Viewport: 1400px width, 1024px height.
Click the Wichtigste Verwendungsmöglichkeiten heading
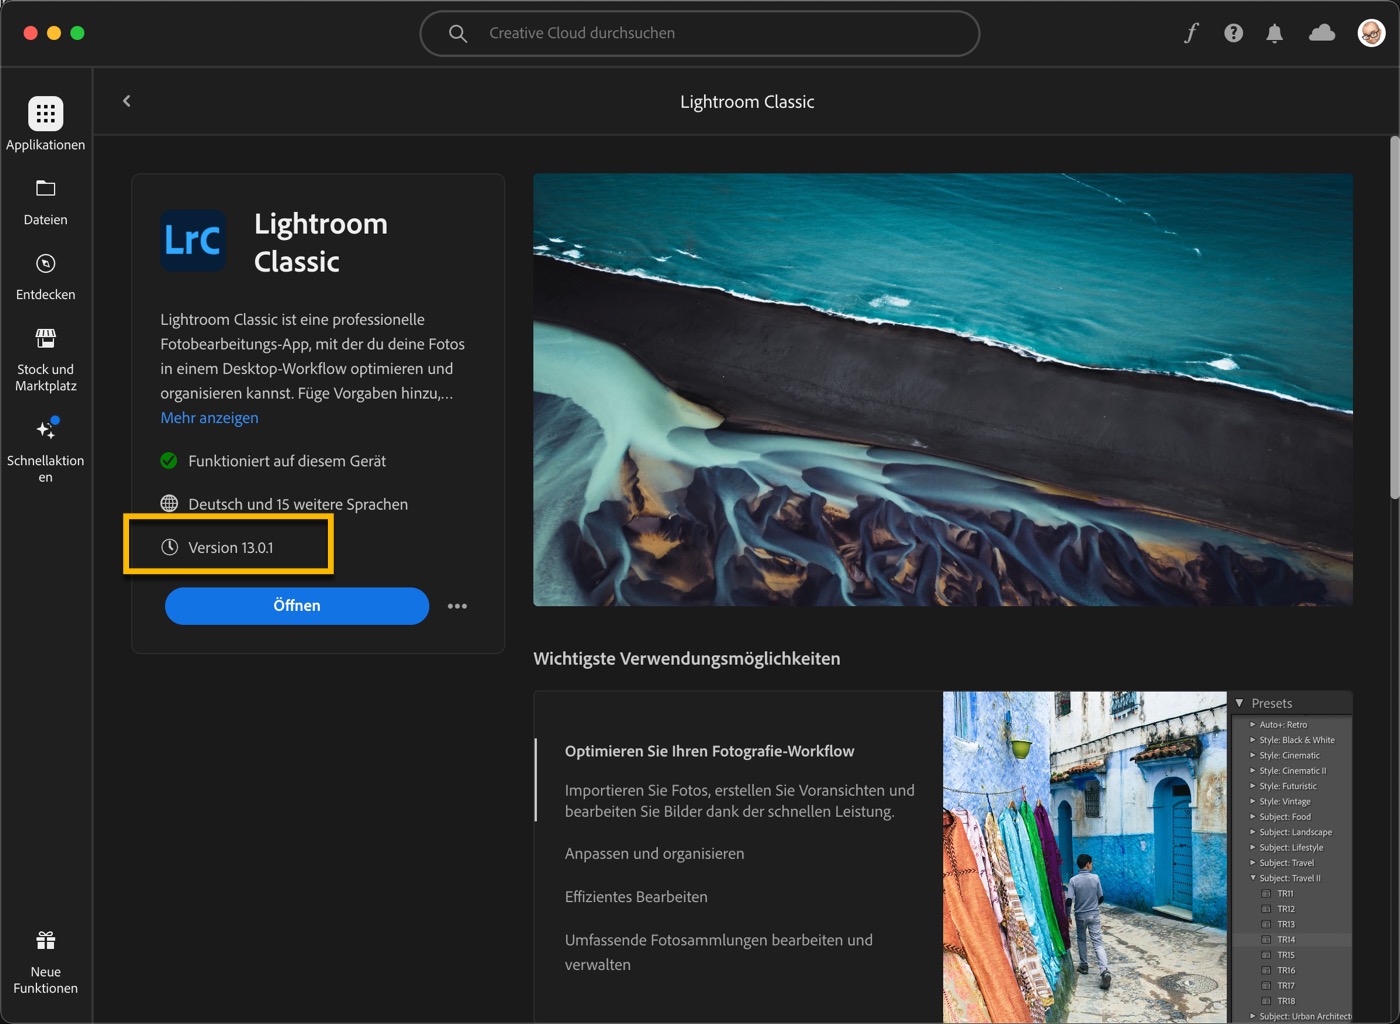coord(686,659)
